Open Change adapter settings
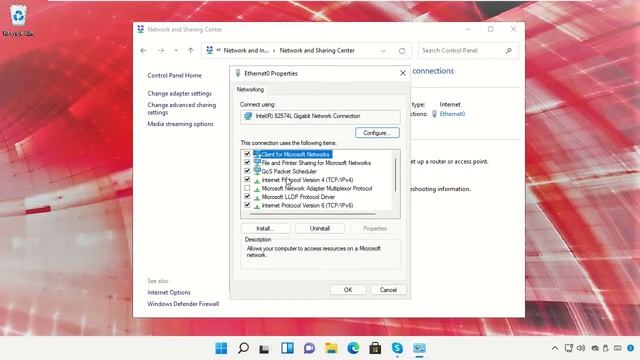 coord(180,93)
